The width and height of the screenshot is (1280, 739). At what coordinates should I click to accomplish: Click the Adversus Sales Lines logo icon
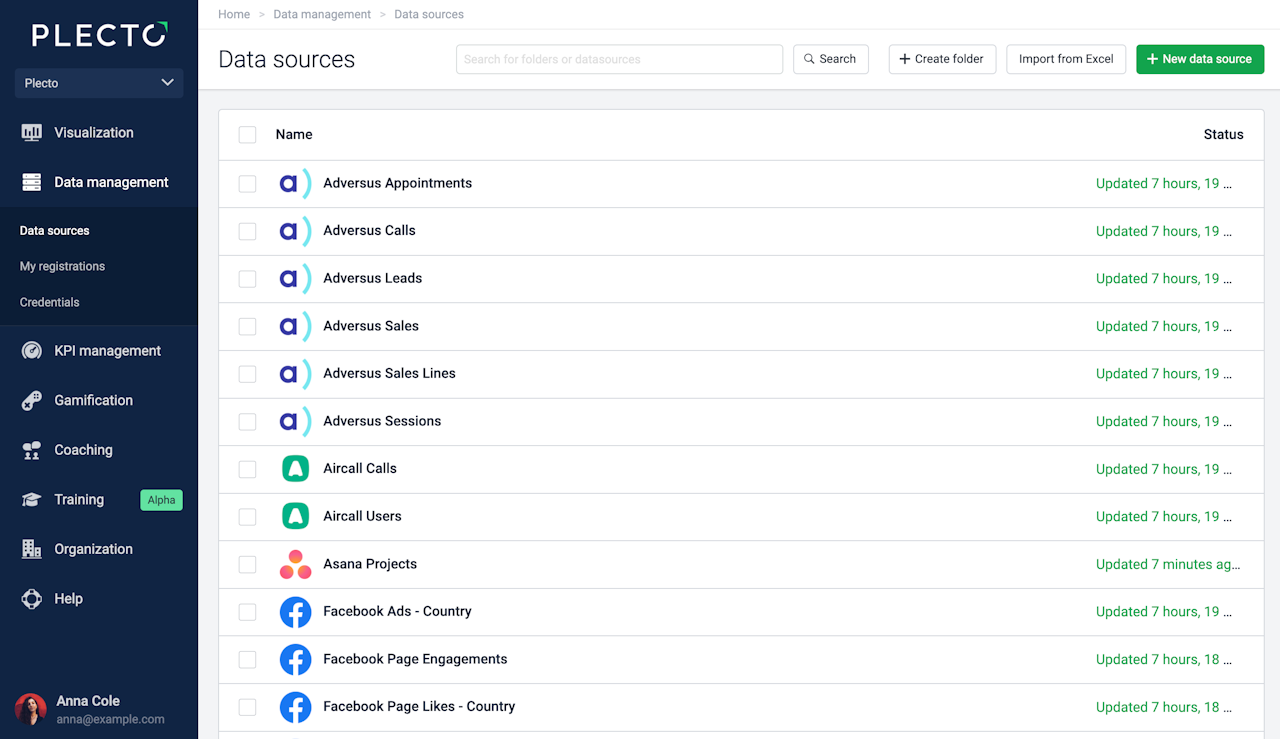point(295,373)
